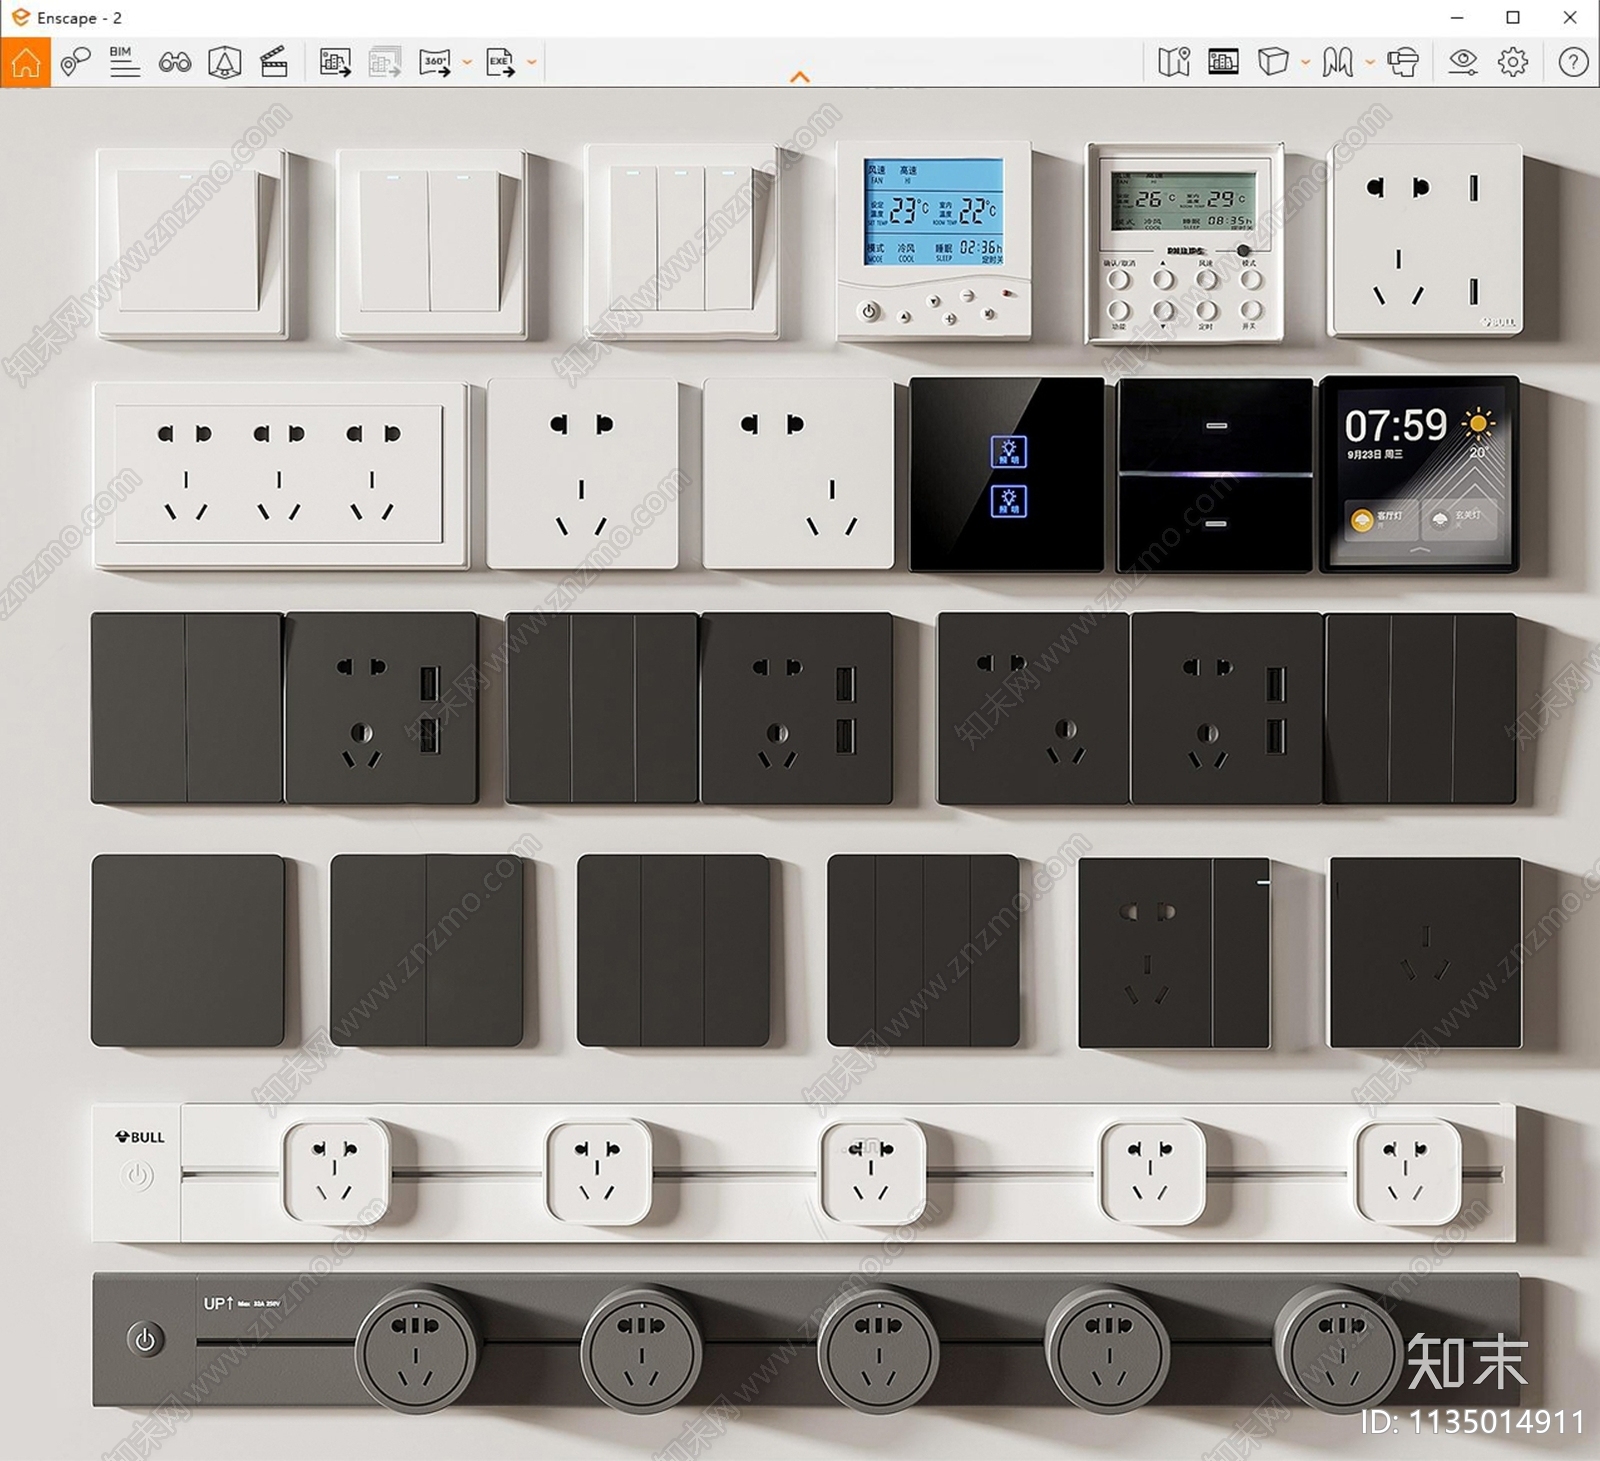
Task: Maximize the Enscape window
Action: click(x=1513, y=18)
